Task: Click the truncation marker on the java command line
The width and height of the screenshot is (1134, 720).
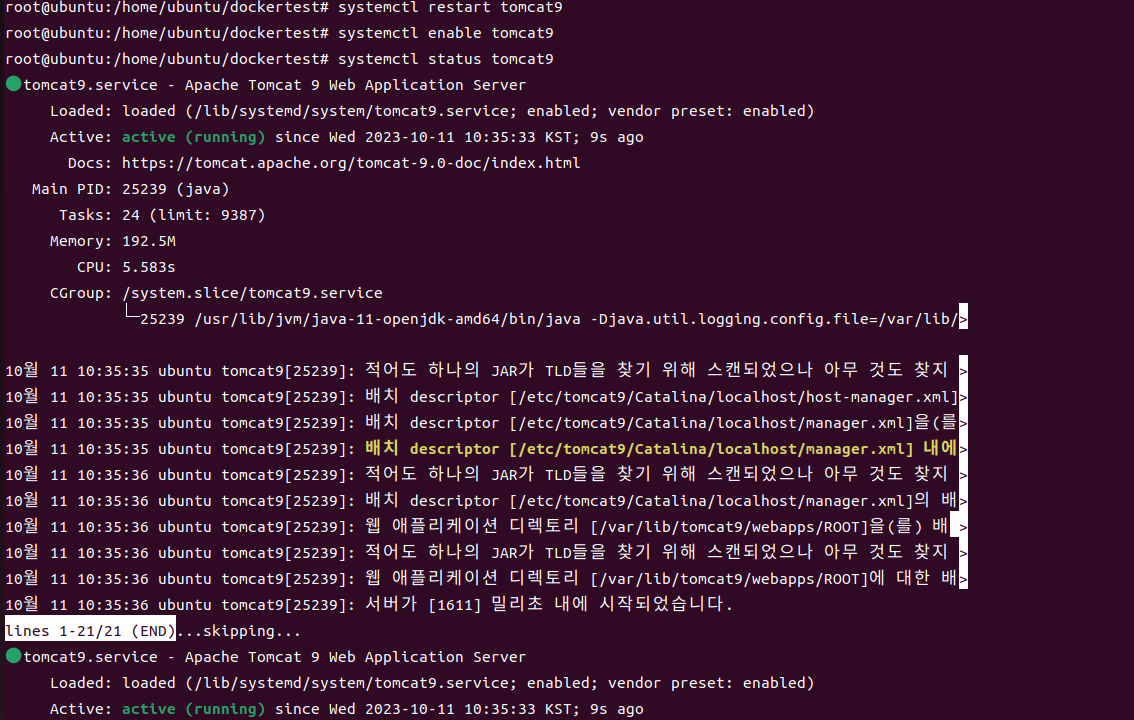Action: coord(963,318)
